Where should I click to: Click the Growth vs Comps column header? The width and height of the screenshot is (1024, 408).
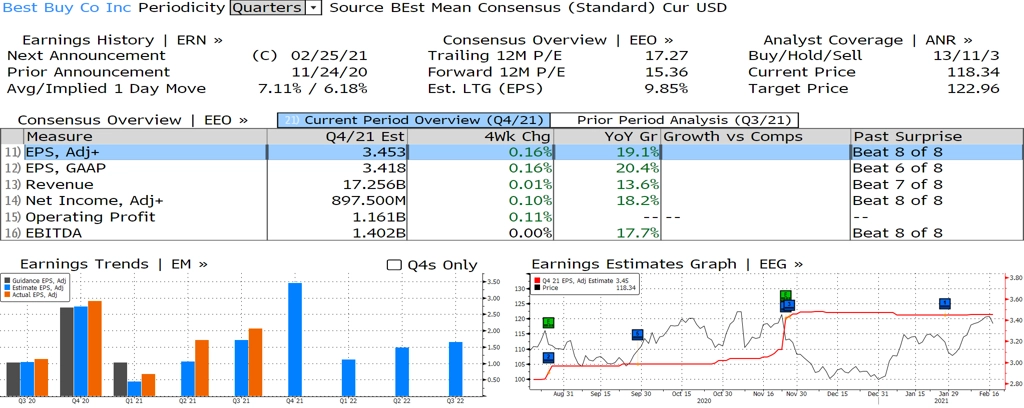click(756, 136)
